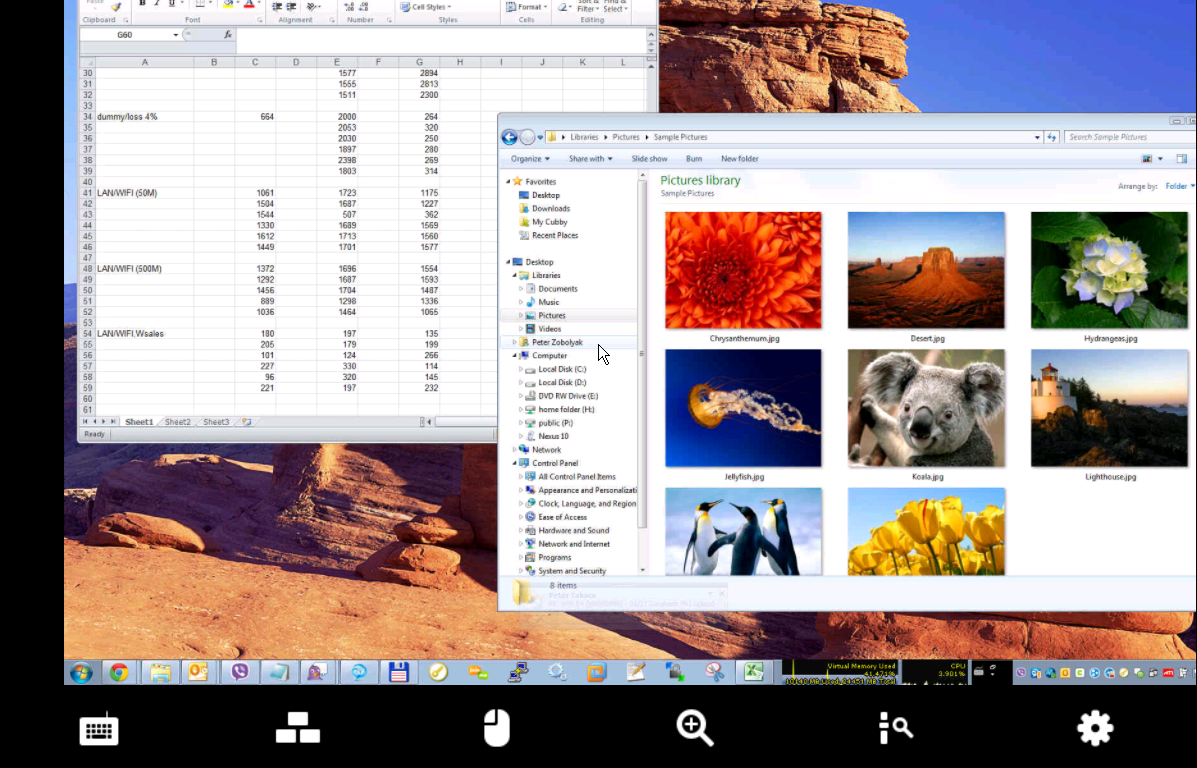1197x768 pixels.
Task: Click the floppy disk icon in taskbar
Action: pos(398,673)
